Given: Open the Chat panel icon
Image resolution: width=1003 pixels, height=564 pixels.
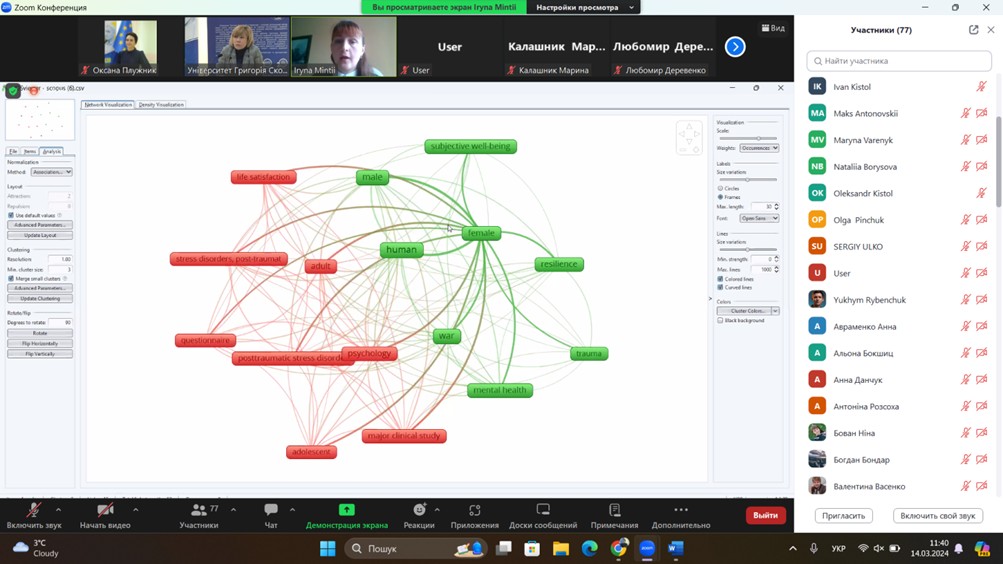Looking at the screenshot, I should coord(271,510).
